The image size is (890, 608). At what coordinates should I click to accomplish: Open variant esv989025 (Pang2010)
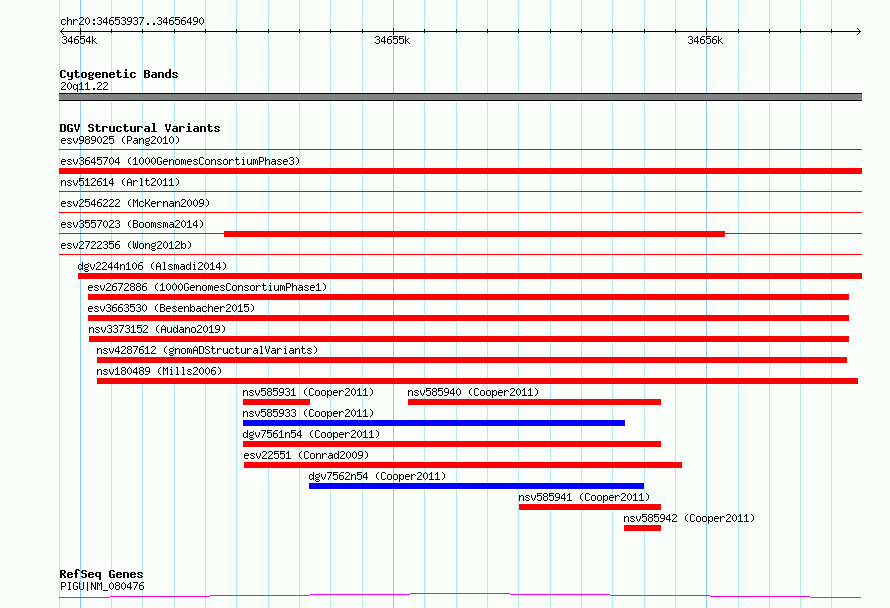click(120, 140)
